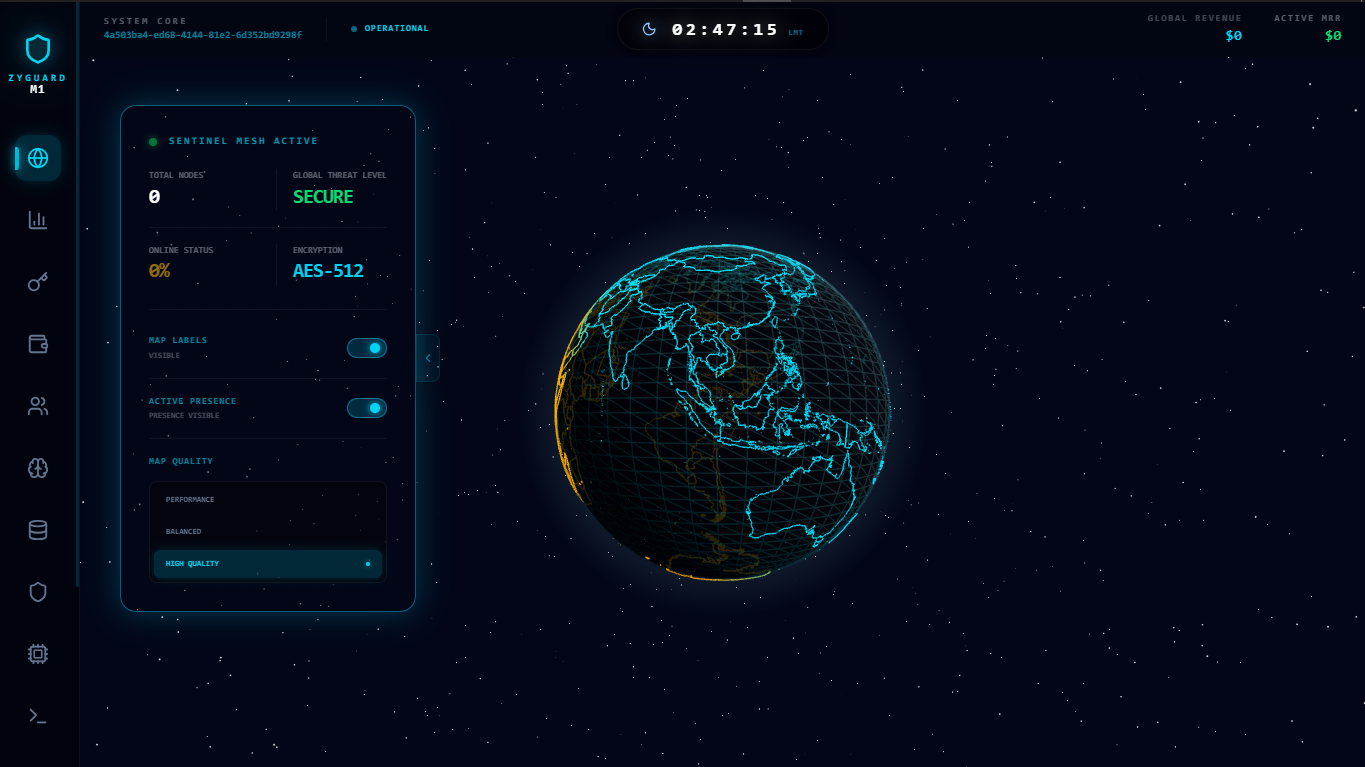Select Performance map quality
Screen dimensions: 1365x767
point(268,499)
